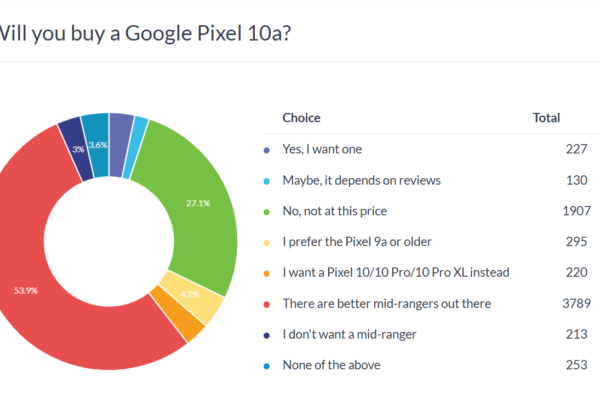Click the teal dot beside "None of the above"
Screen dimensions: 600x400
(x=266, y=366)
